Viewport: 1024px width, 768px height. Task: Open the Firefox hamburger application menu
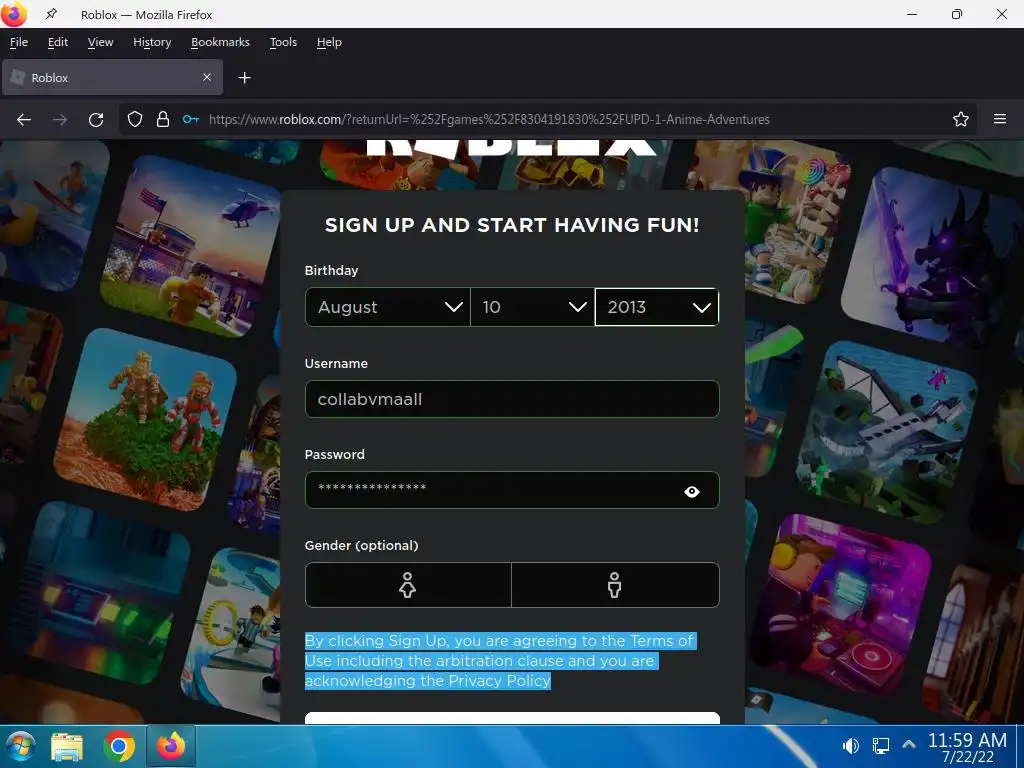pyautogui.click(x=1000, y=119)
